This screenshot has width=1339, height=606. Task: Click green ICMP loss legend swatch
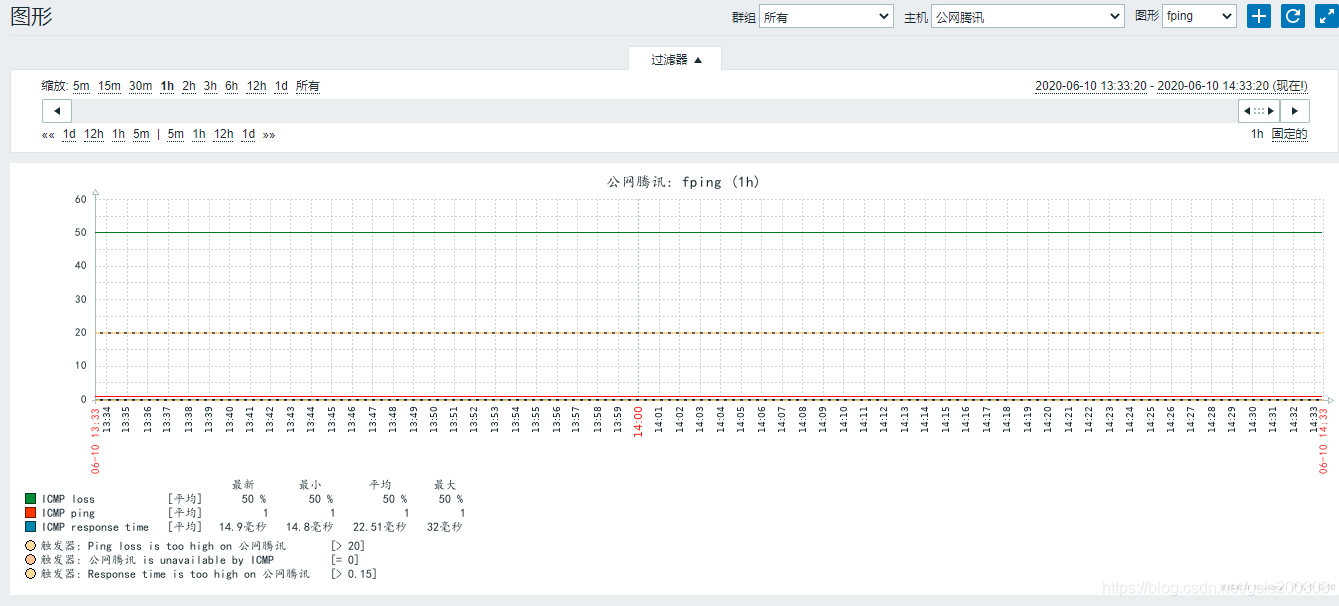[x=31, y=498]
